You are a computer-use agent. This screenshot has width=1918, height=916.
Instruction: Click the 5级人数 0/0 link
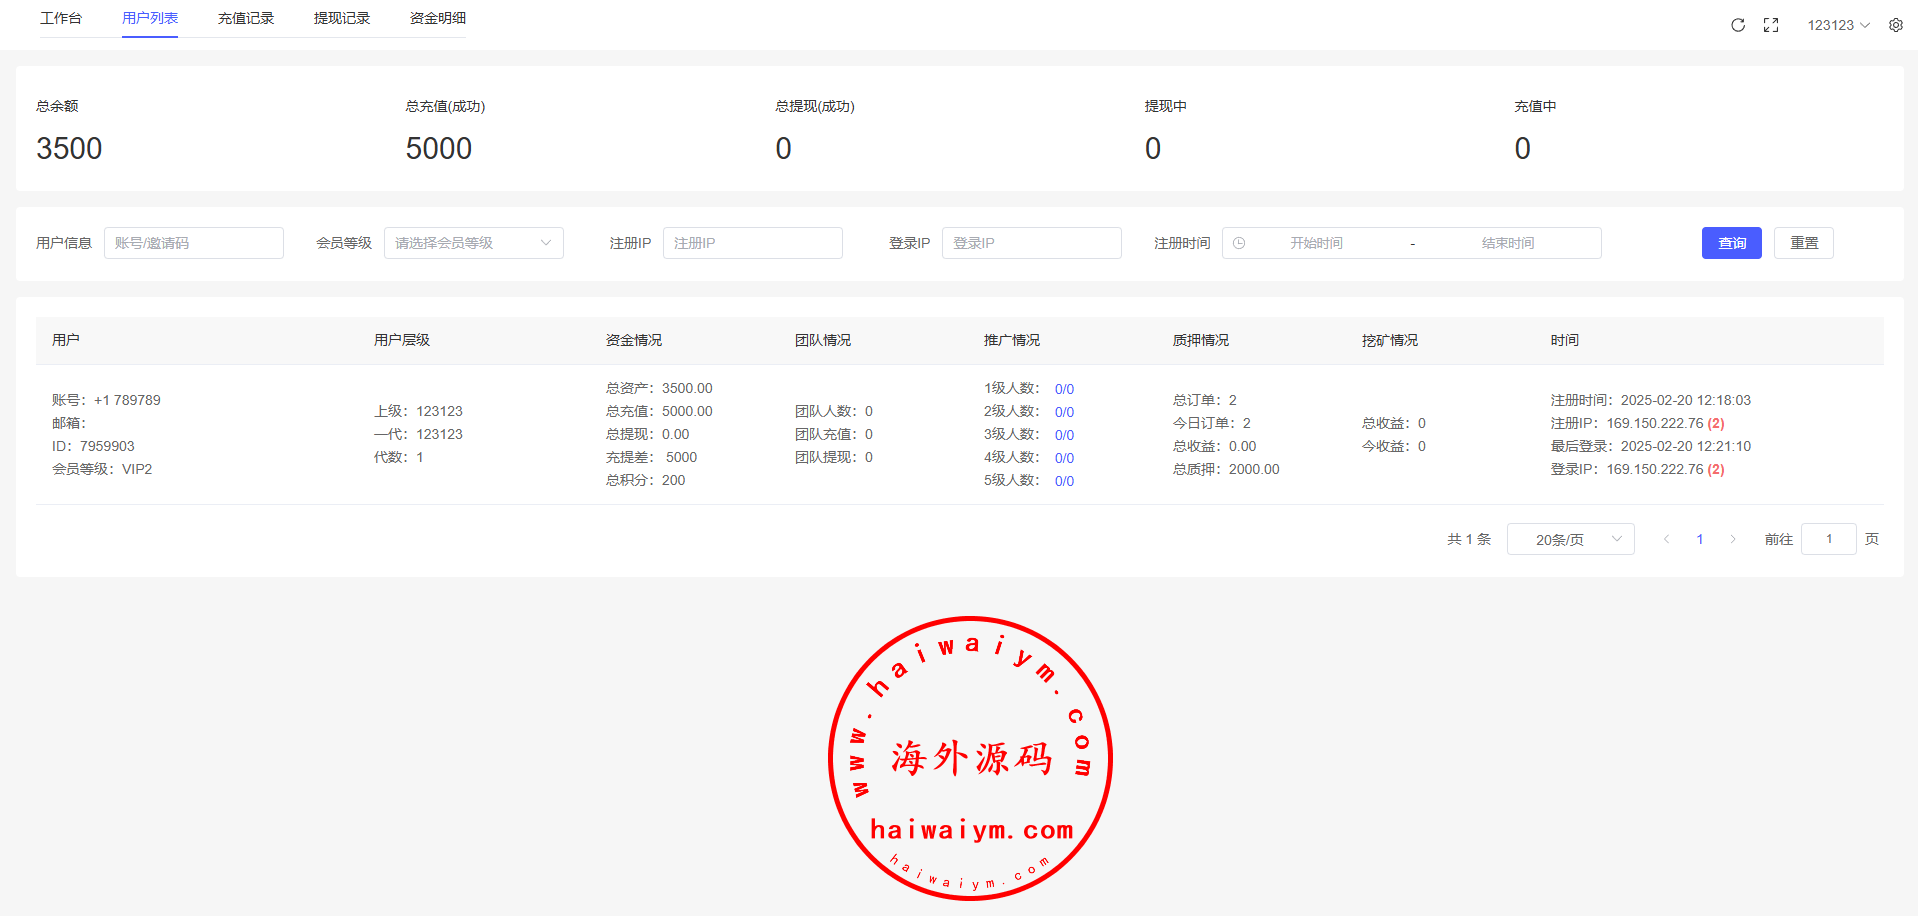pyautogui.click(x=1064, y=481)
